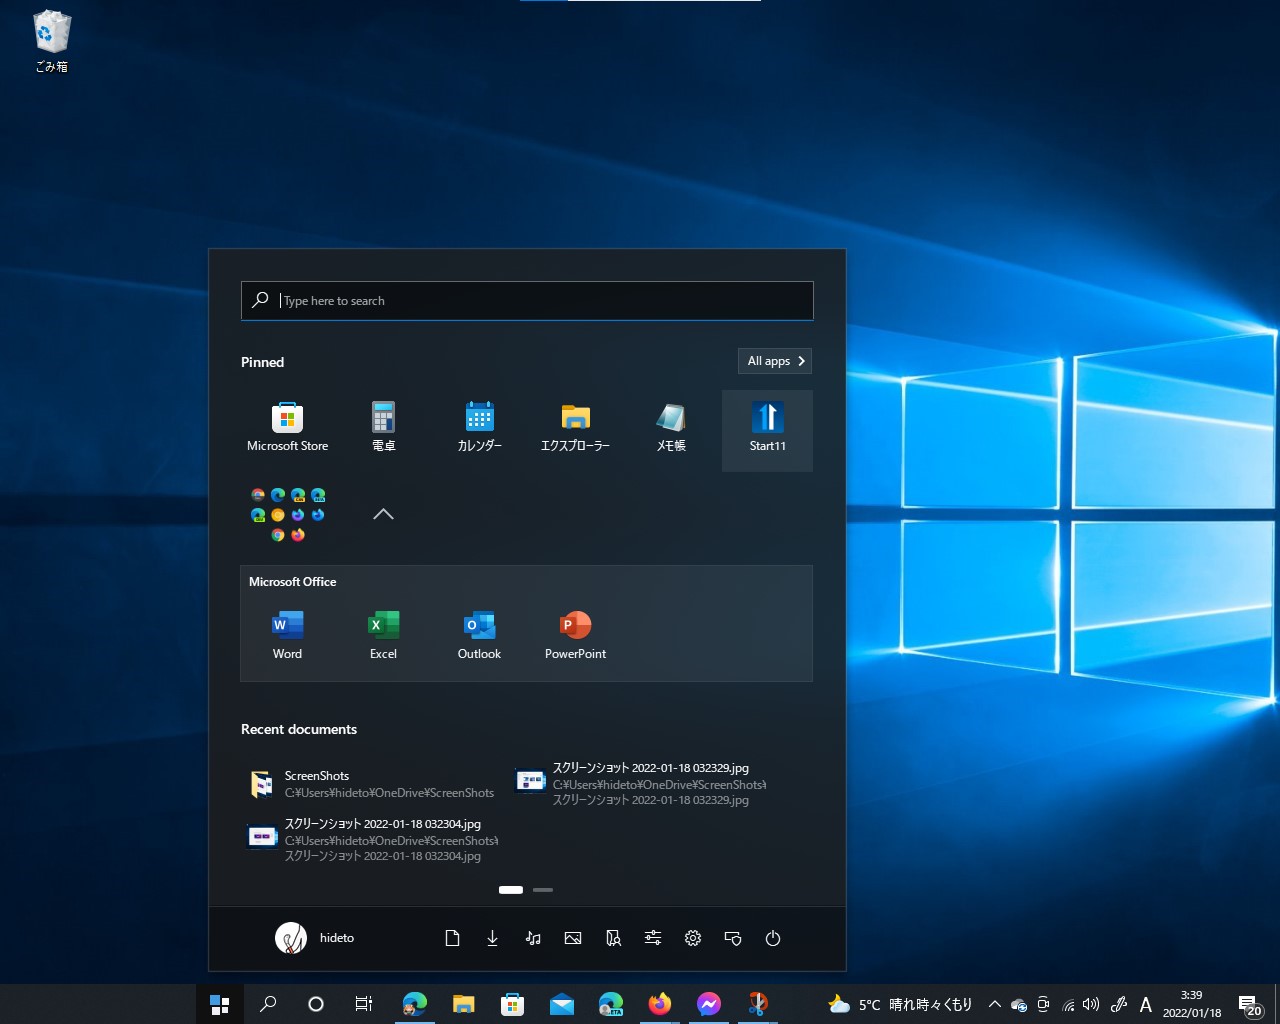The height and width of the screenshot is (1024, 1280).
Task: Open recent file スクリーンショット 2022-01-18 032304.jpg
Action: [x=371, y=839]
